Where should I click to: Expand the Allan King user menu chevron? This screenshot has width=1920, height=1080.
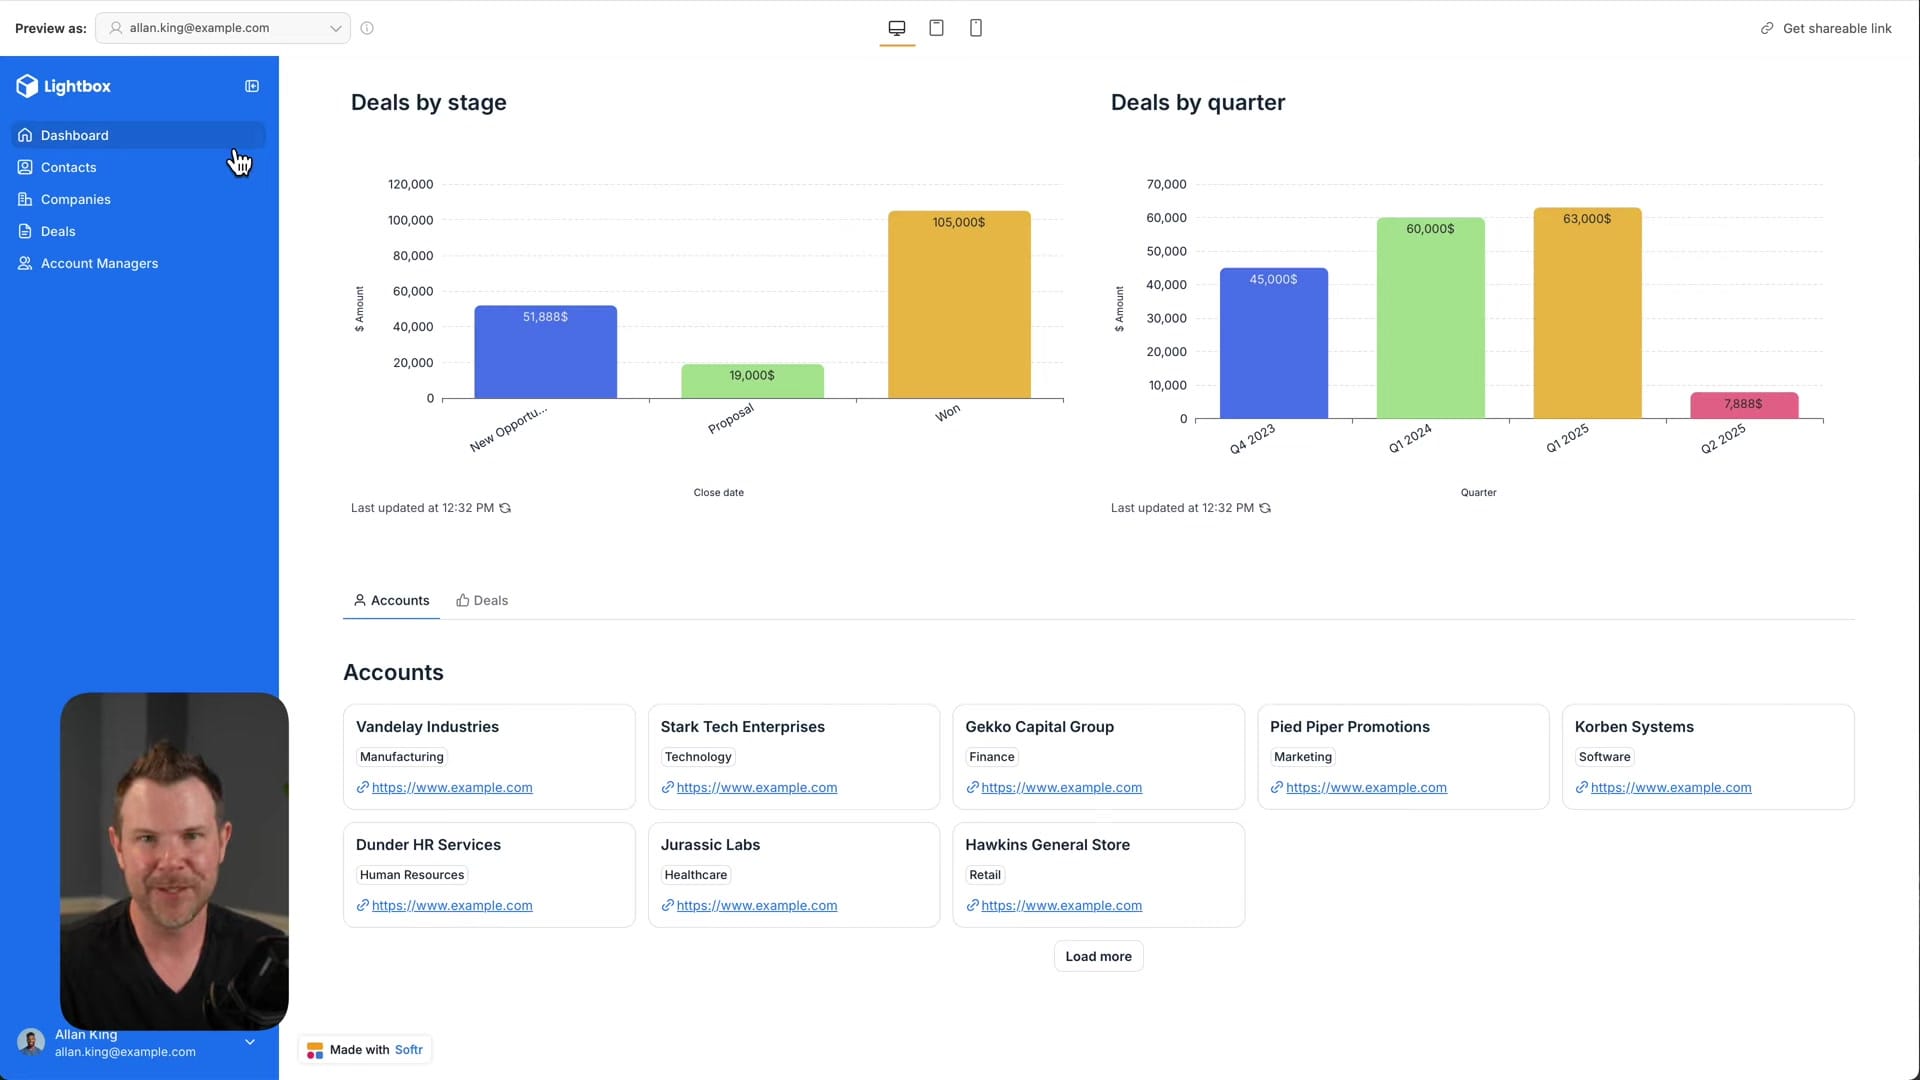click(x=250, y=1042)
